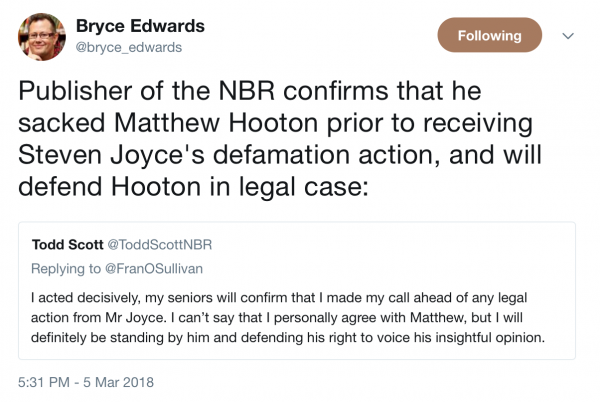Toggle the Following button
This screenshot has width=600, height=402.
pos(490,37)
